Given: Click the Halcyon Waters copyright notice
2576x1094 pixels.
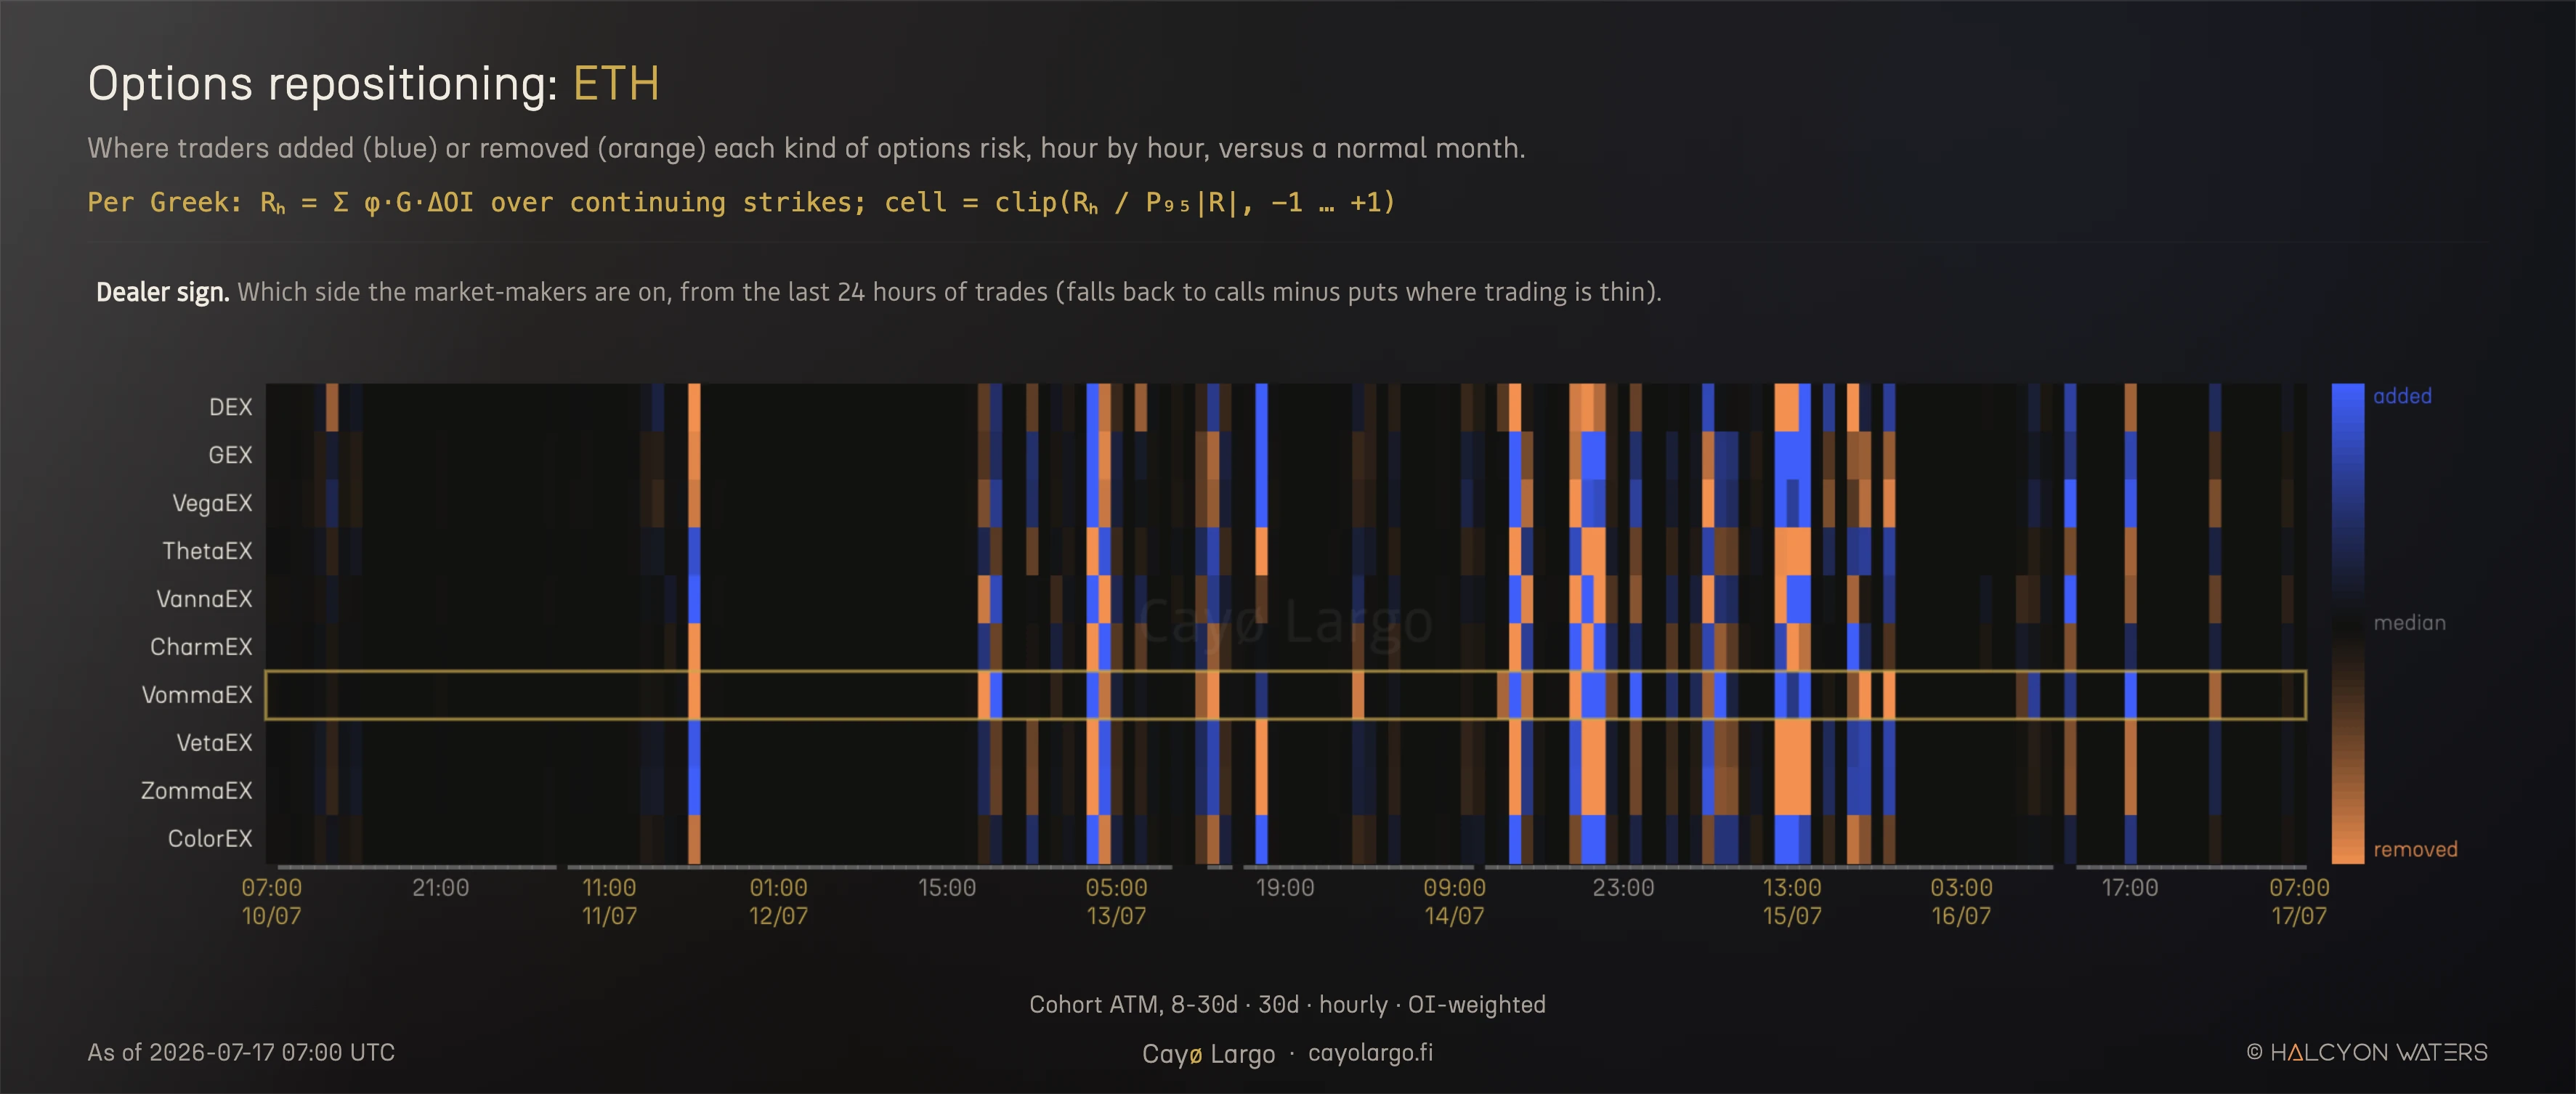Looking at the screenshot, I should point(2367,1053).
